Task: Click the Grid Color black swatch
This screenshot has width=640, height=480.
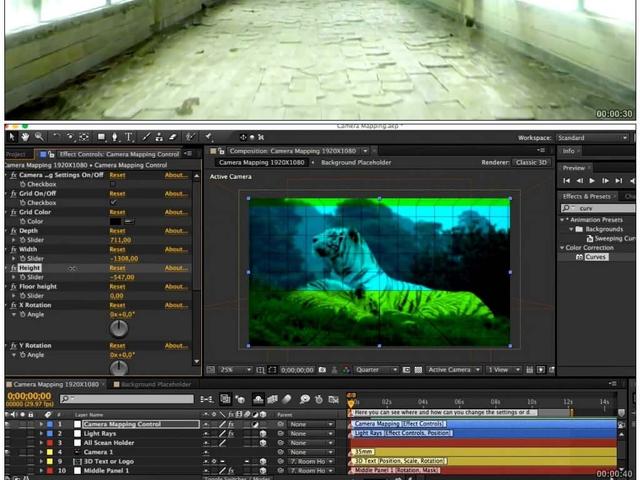Action: click(116, 222)
